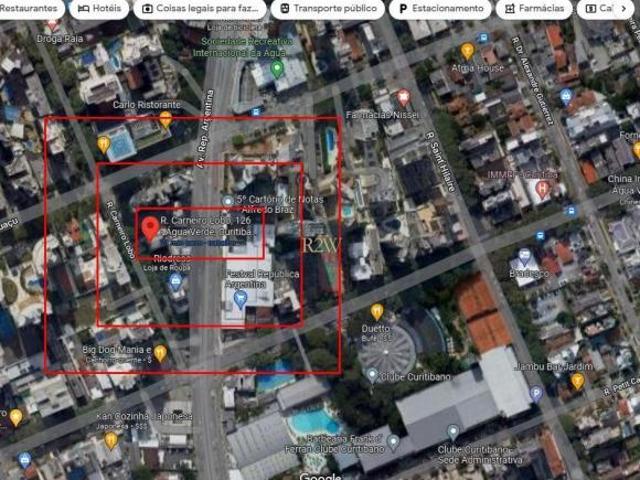Filter map by Hotéis chip
This screenshot has width=640, height=480.
pyautogui.click(x=100, y=8)
